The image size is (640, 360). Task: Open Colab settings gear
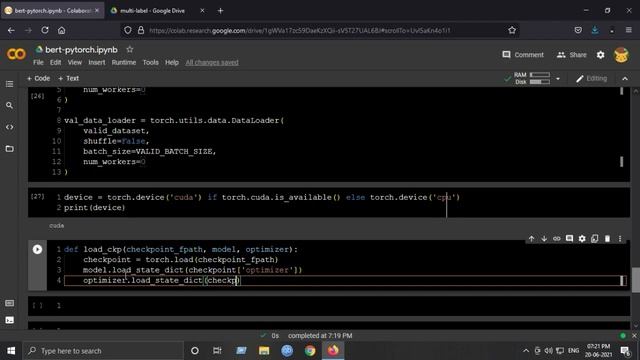(600, 55)
